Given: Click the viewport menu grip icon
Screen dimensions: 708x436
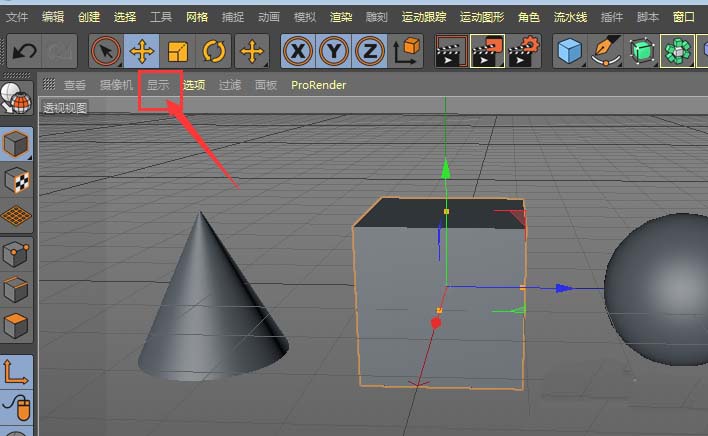Looking at the screenshot, I should point(49,84).
